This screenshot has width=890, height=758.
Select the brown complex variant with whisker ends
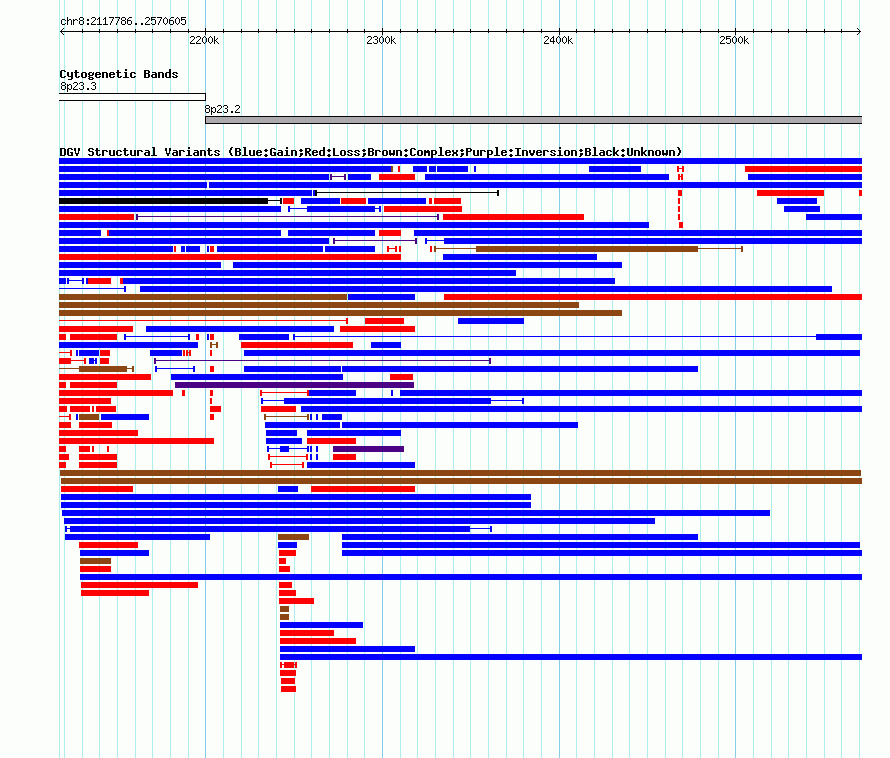(587, 249)
